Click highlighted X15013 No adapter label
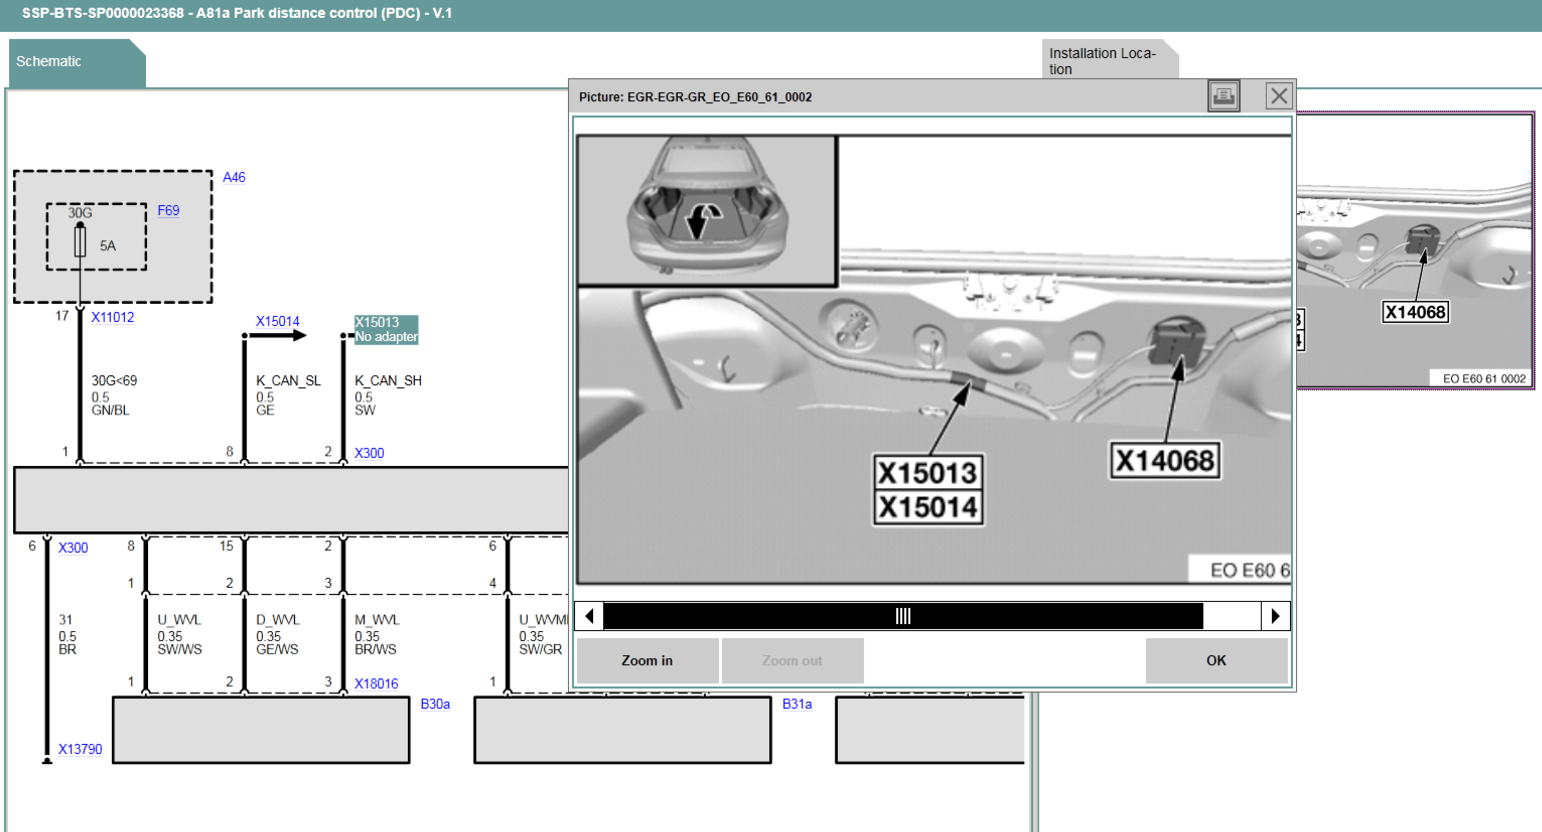The height and width of the screenshot is (832, 1542). click(386, 329)
